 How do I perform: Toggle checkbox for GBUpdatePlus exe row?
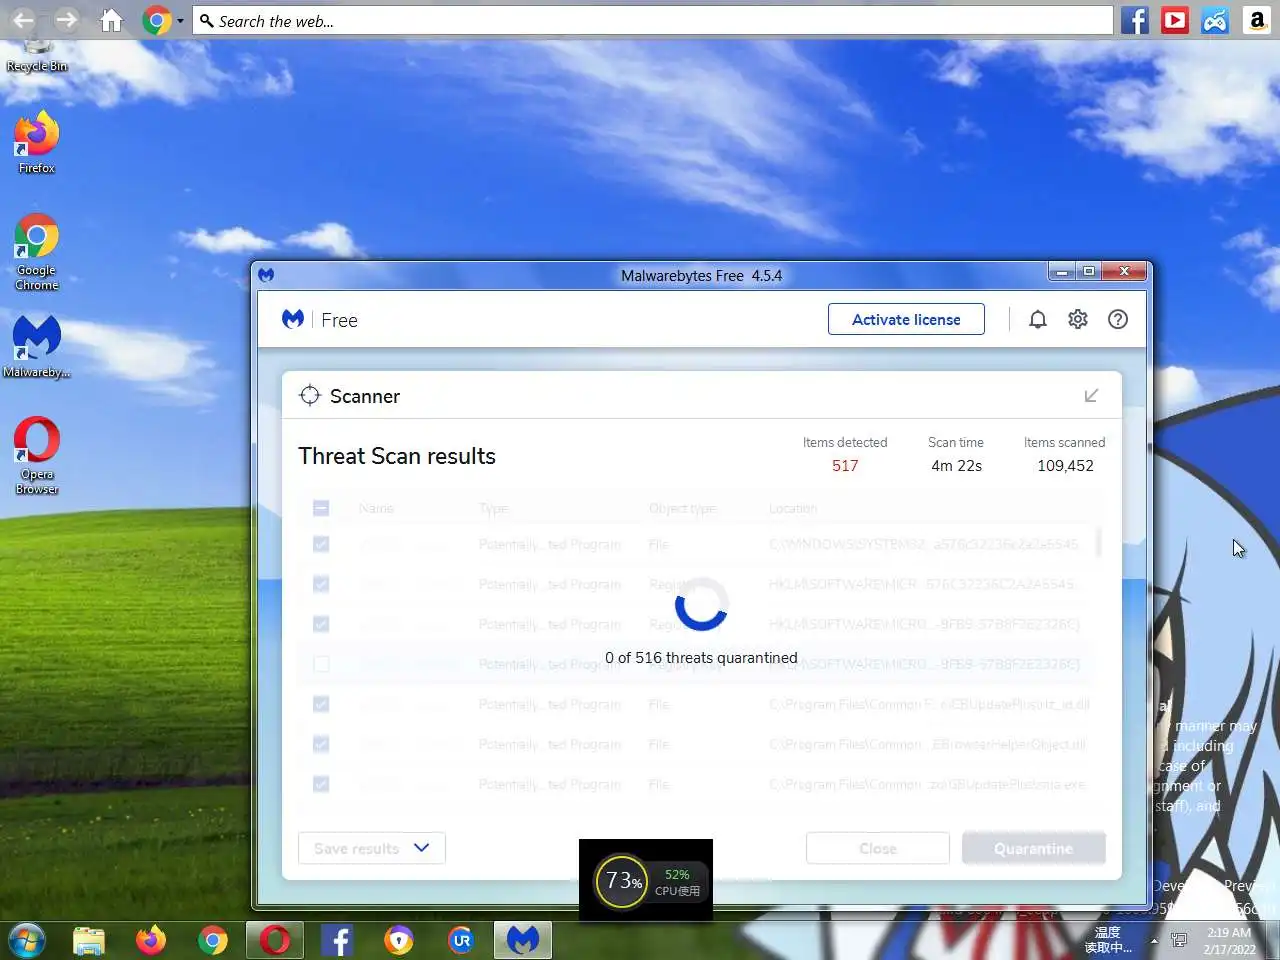click(321, 784)
